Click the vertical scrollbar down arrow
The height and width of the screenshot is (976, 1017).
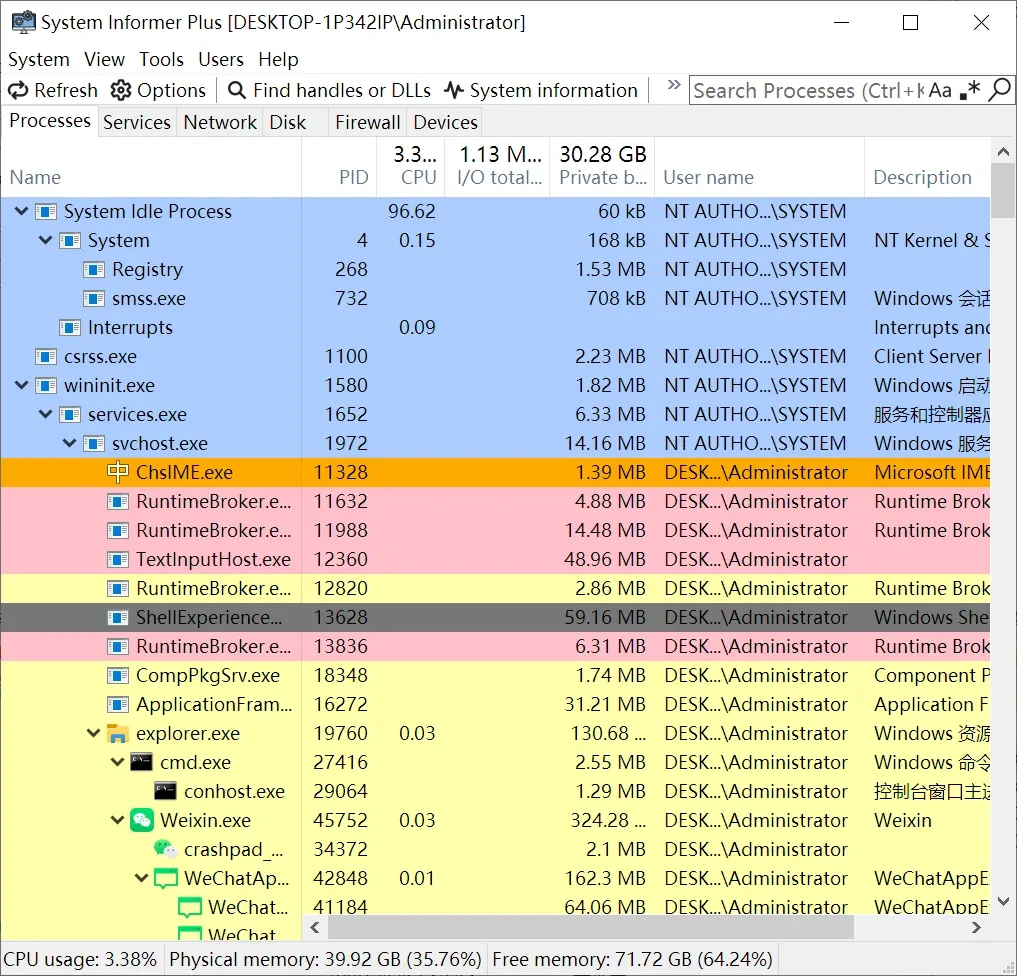1003,901
